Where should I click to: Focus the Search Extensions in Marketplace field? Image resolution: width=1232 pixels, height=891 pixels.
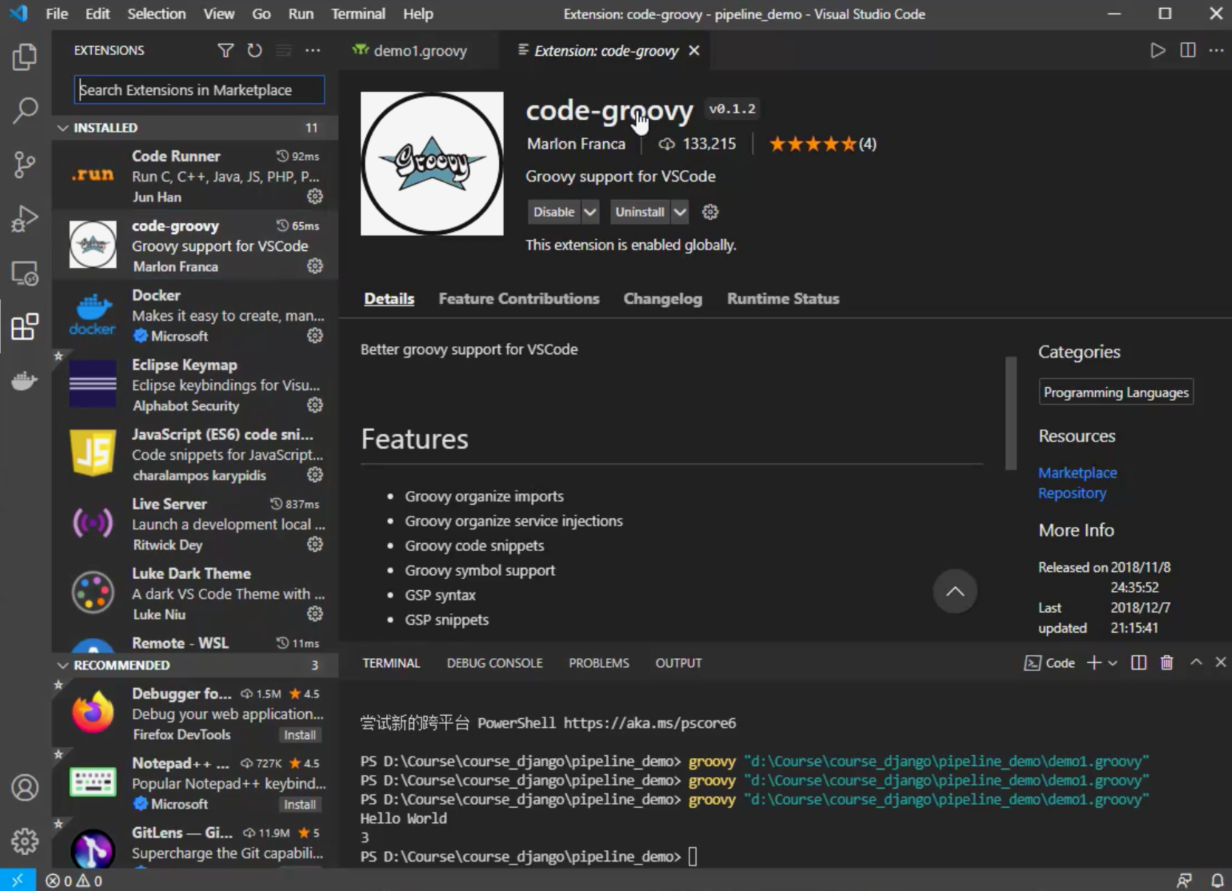[199, 90]
